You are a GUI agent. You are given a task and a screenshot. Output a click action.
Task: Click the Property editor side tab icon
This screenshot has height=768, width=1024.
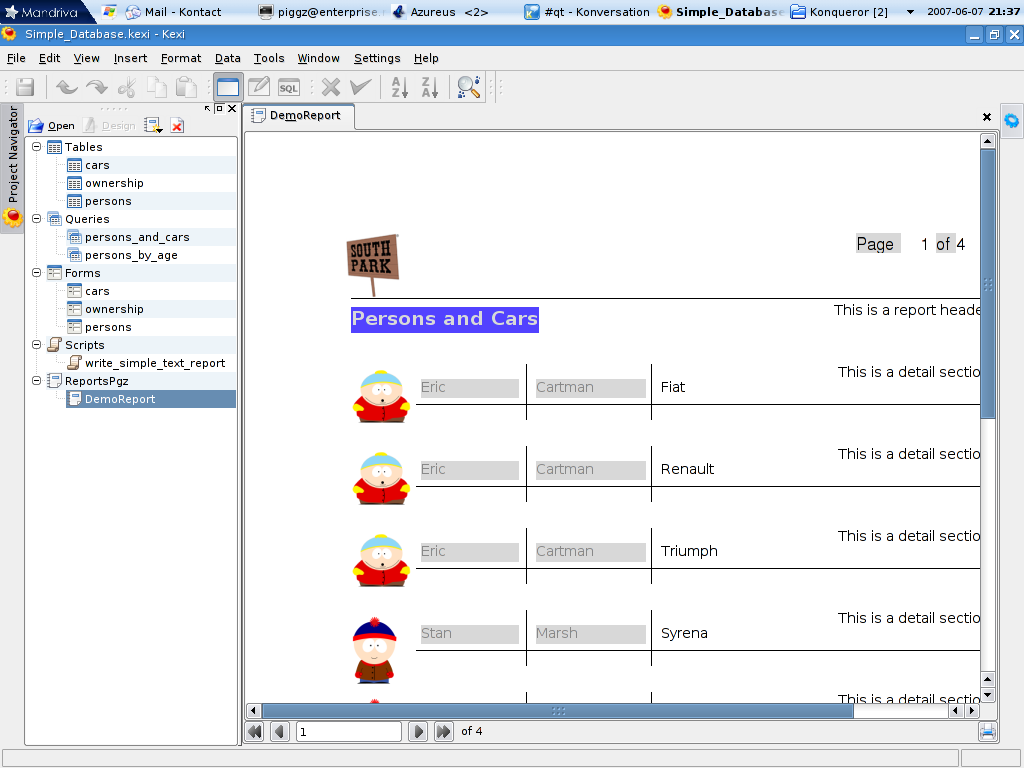pos(1012,121)
